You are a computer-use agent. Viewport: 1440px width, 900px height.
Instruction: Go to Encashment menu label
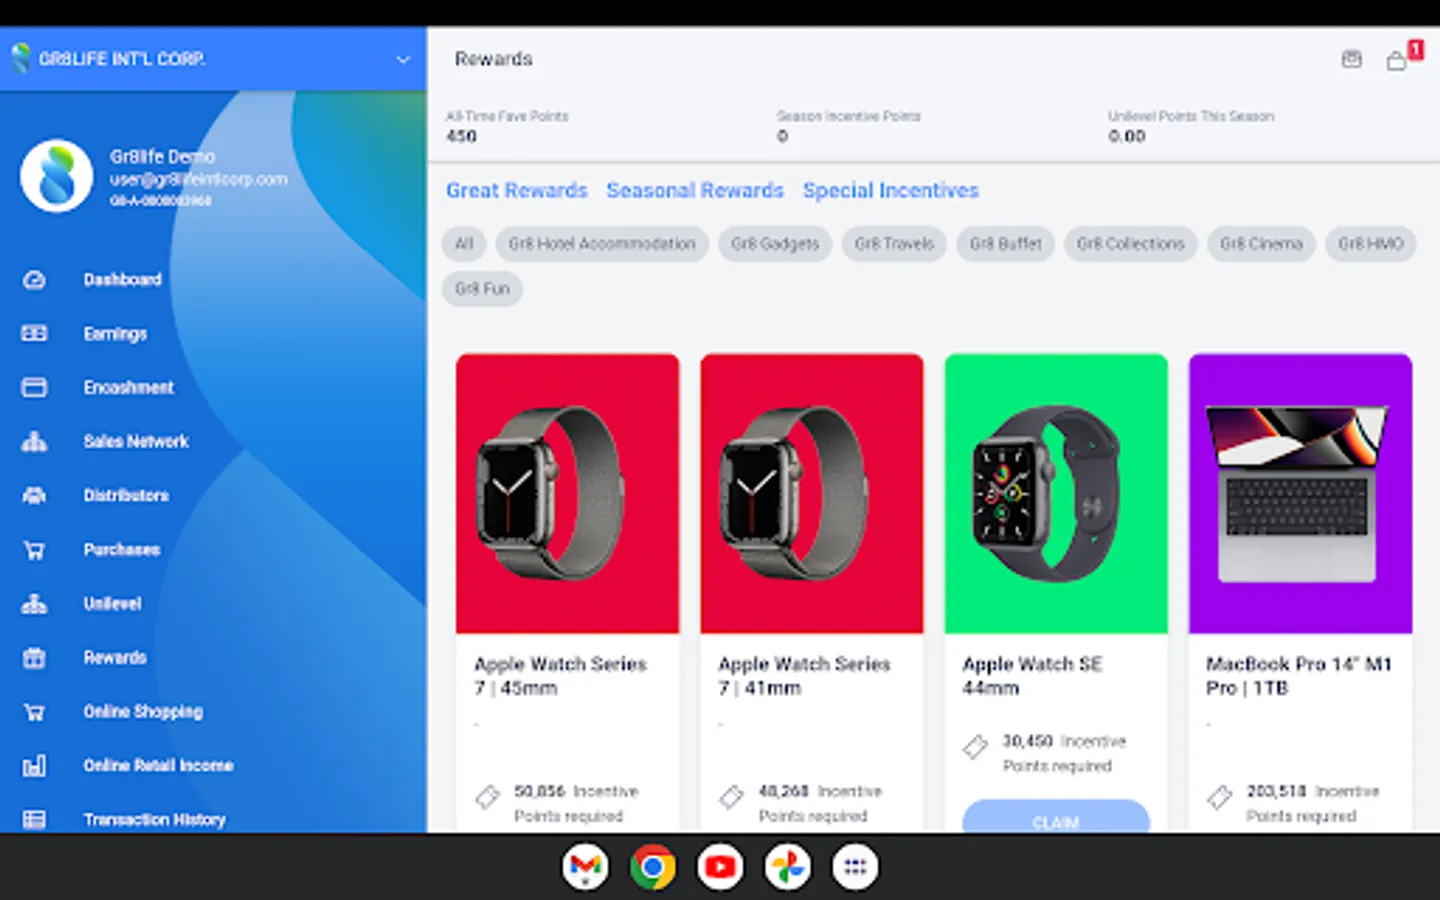[x=128, y=388]
